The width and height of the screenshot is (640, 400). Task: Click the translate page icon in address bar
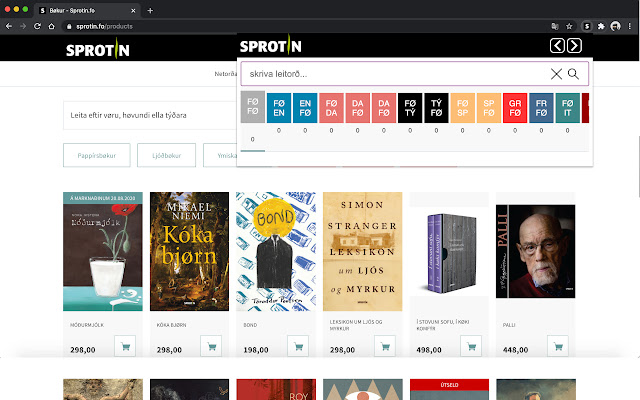(x=555, y=26)
